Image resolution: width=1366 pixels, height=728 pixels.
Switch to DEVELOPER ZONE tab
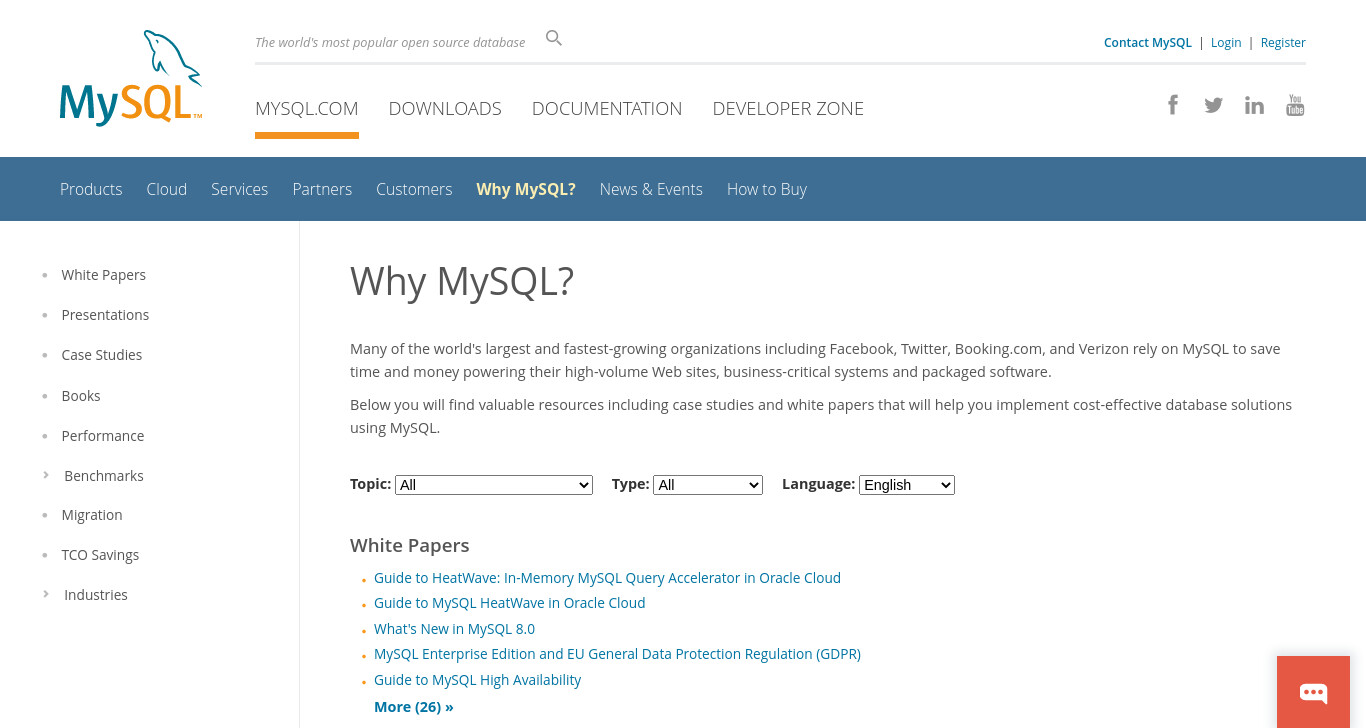[788, 108]
